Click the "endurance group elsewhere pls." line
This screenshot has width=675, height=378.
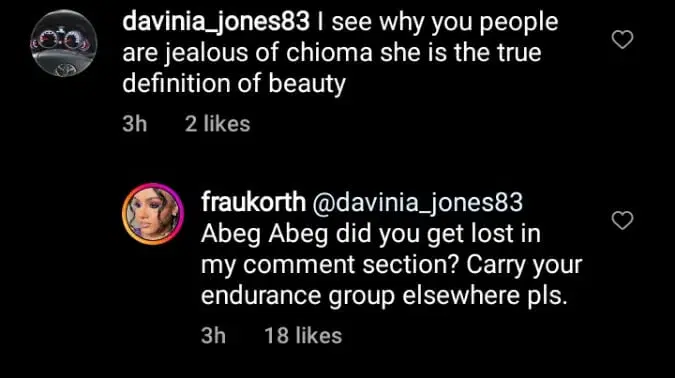[x=384, y=296]
